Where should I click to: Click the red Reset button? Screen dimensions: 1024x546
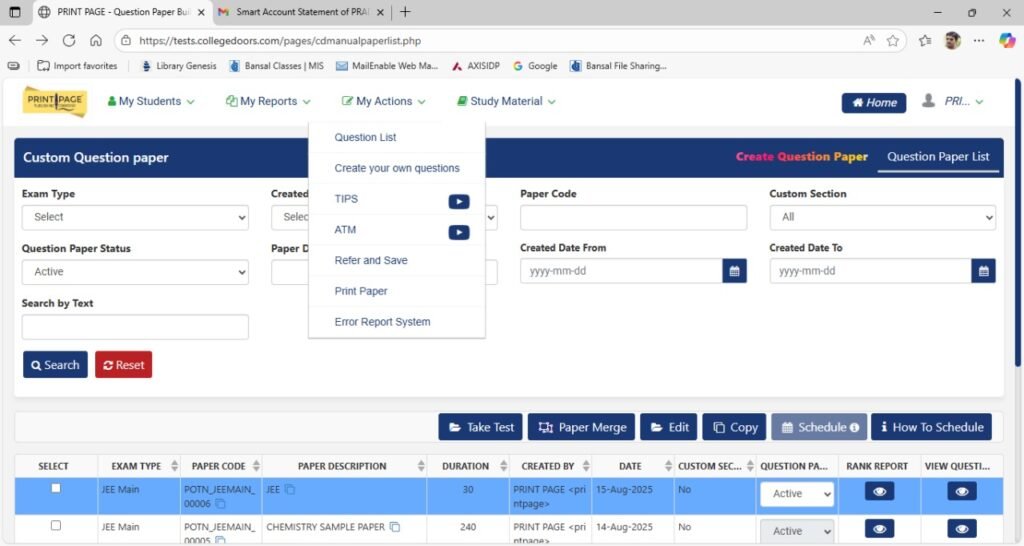[123, 365]
